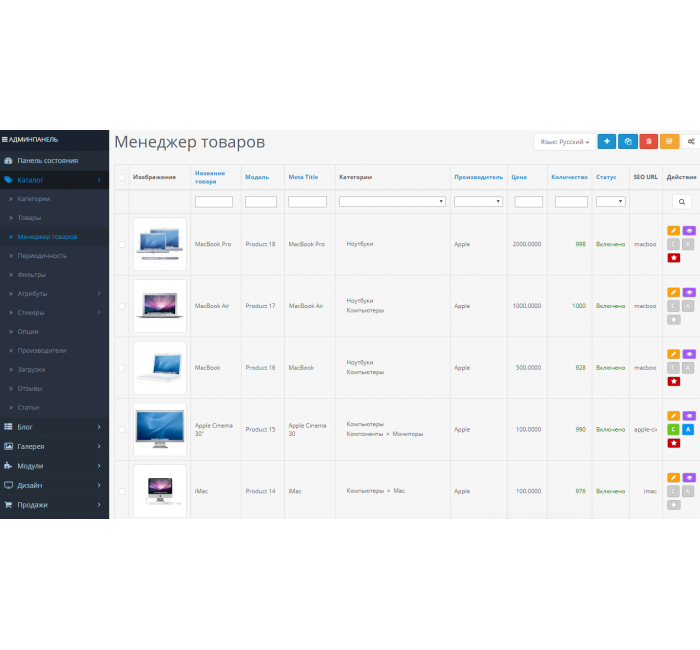Click grey A icon in MacBook Air row
Screen dimensions: 700x650
point(688,306)
